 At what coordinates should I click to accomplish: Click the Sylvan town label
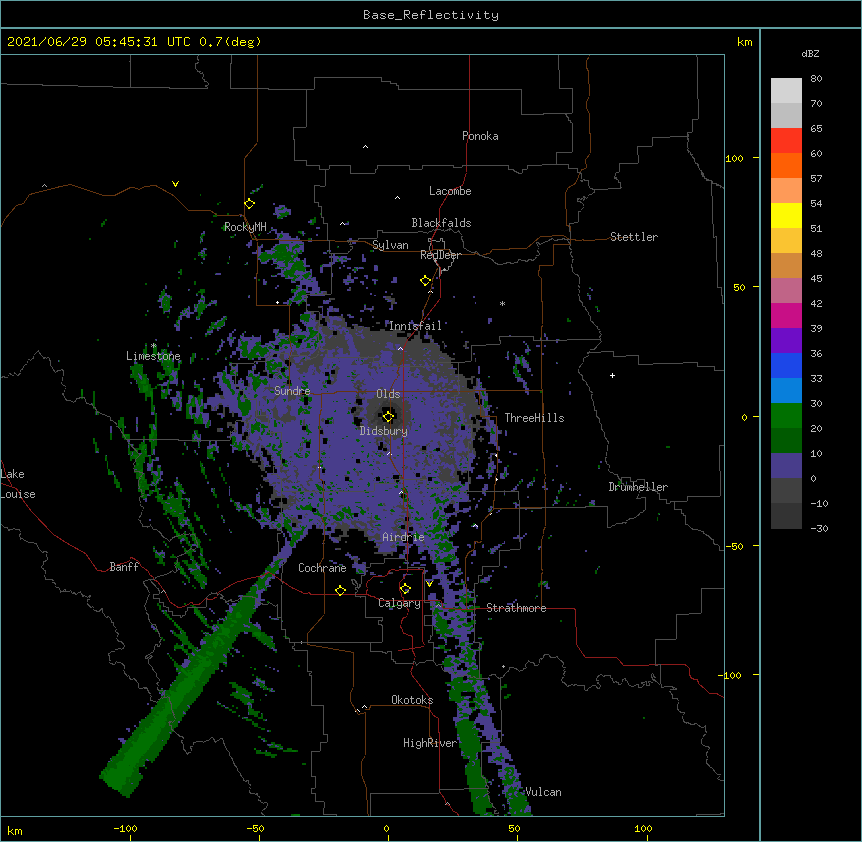(x=390, y=245)
